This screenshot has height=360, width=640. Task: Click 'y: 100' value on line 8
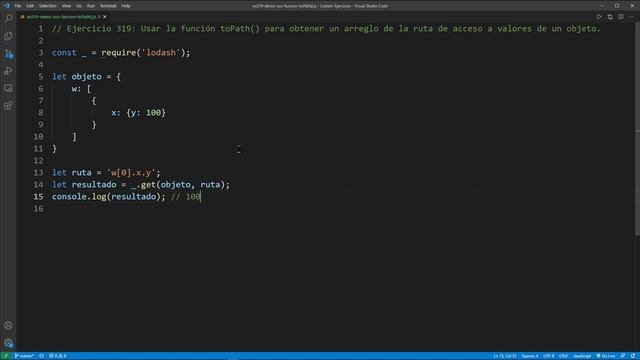[146, 113]
